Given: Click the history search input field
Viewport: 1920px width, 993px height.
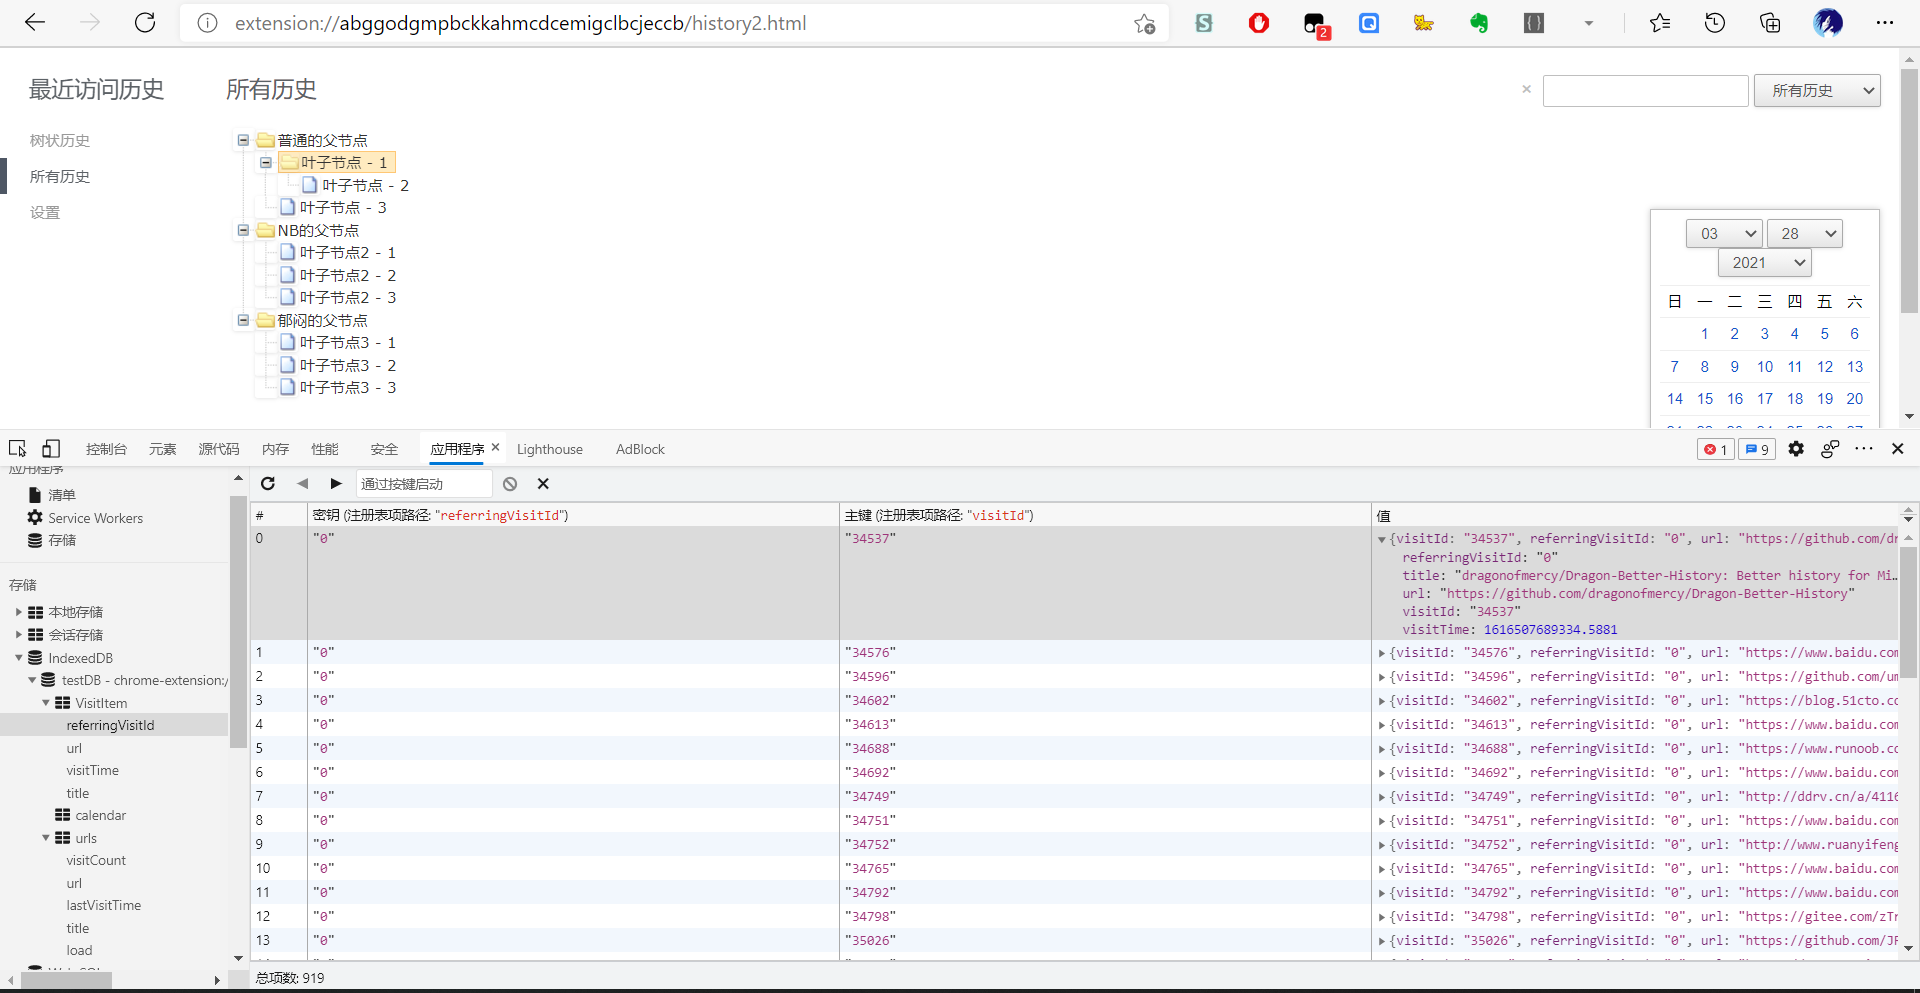Looking at the screenshot, I should (1645, 91).
